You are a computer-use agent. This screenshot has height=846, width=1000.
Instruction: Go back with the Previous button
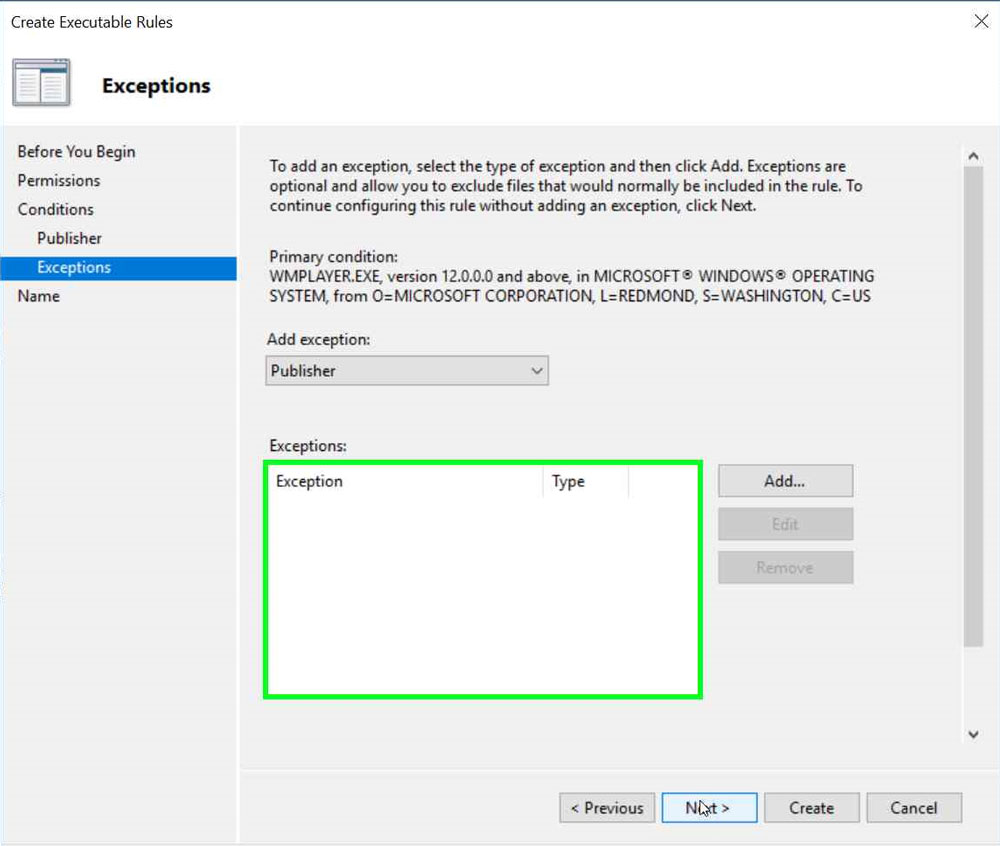607,808
